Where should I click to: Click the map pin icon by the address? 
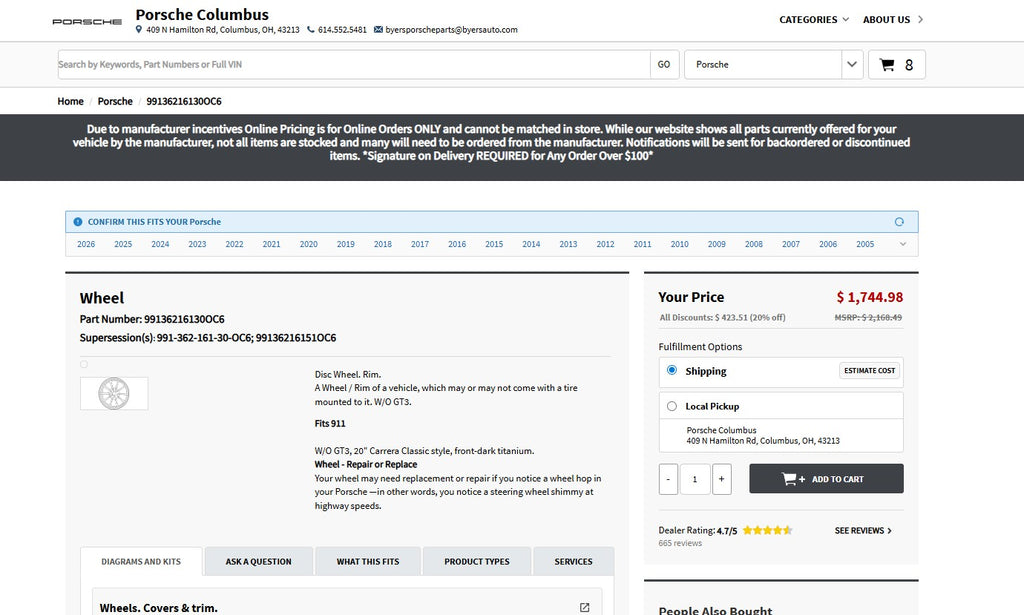[x=139, y=30]
